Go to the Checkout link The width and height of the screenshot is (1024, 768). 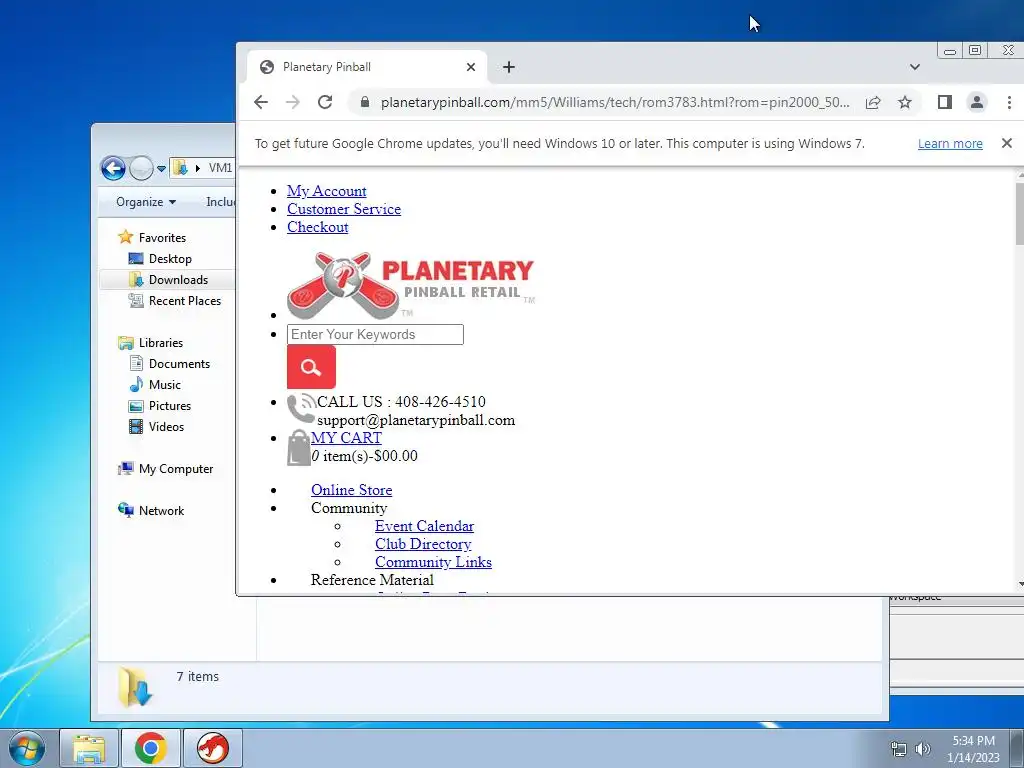(x=317, y=227)
